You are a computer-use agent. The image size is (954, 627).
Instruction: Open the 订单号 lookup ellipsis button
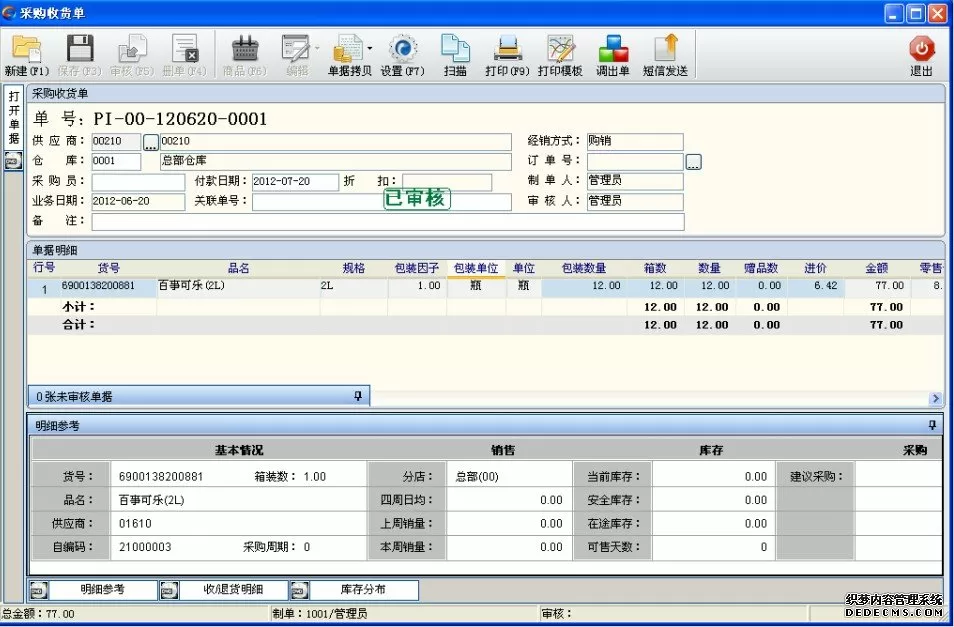[693, 162]
